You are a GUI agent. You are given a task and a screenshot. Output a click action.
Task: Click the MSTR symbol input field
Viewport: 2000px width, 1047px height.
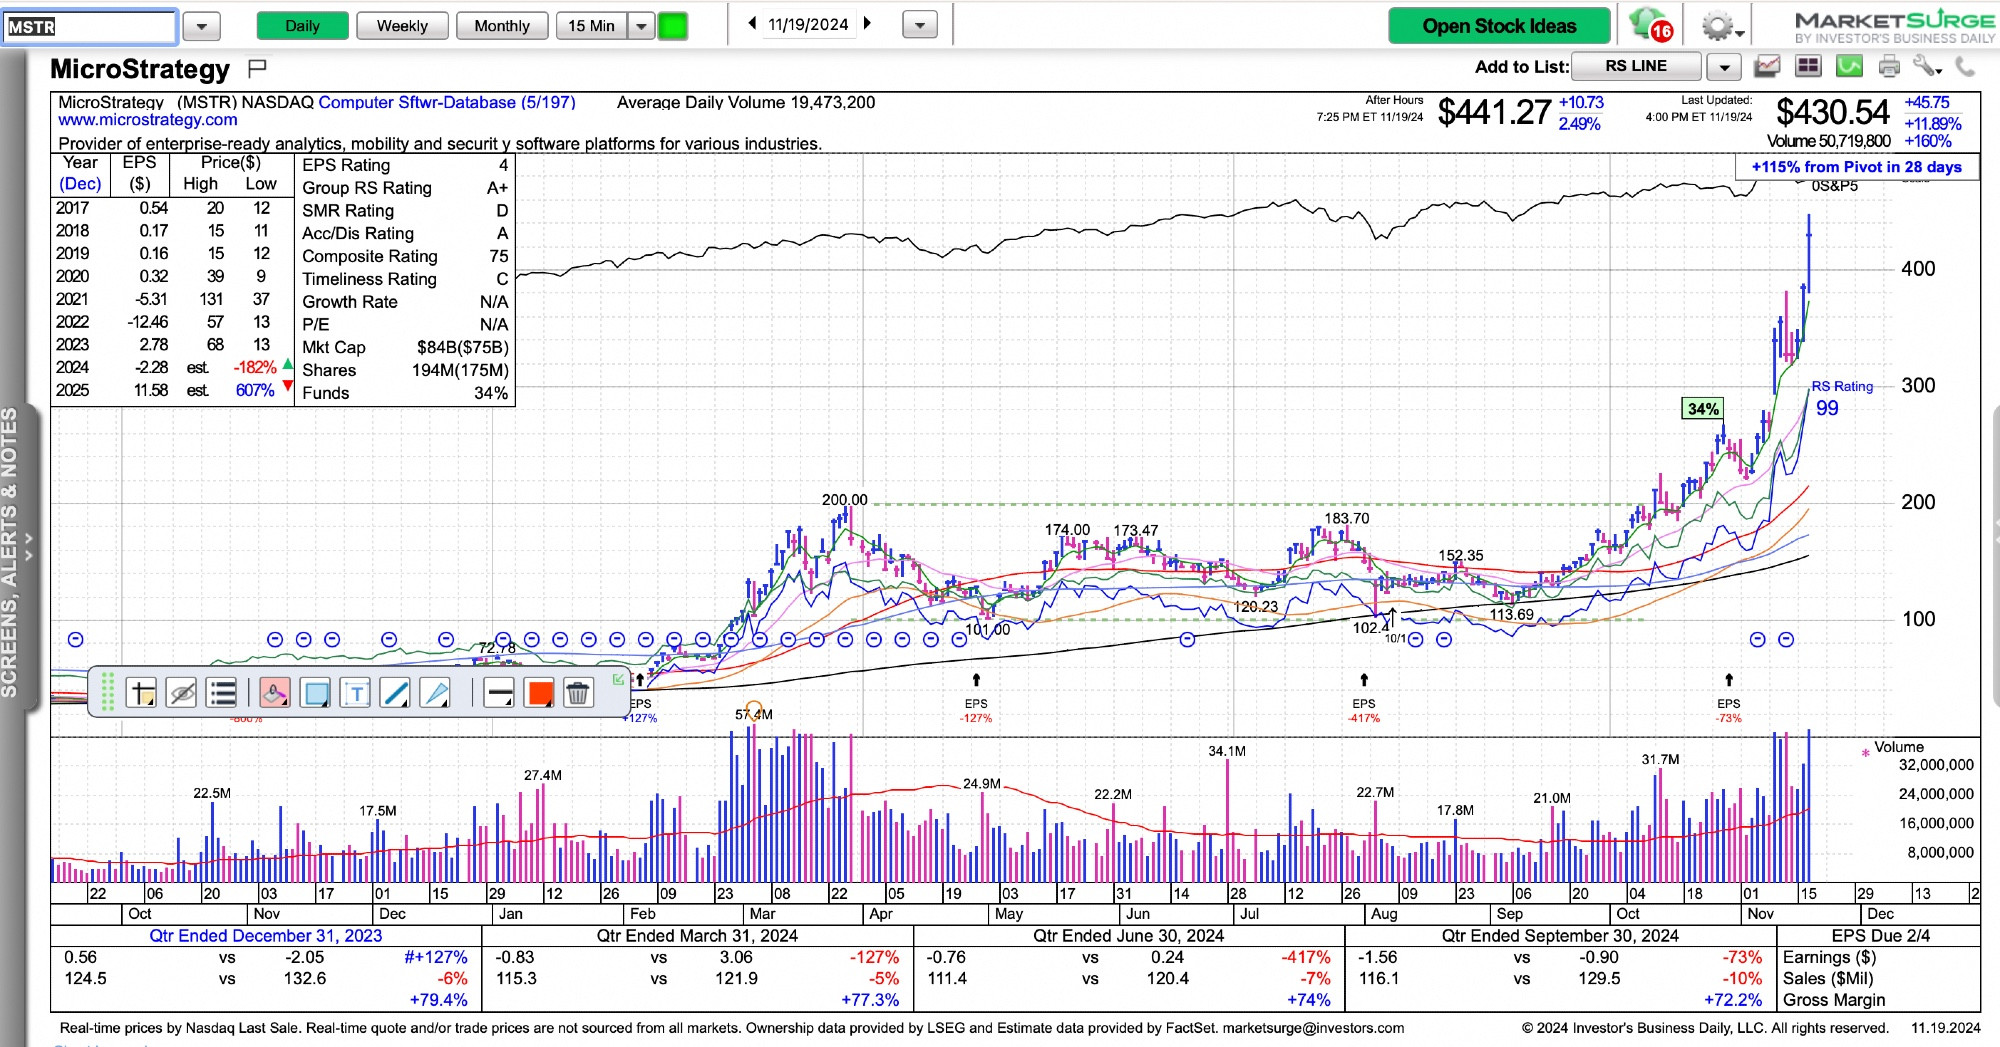[x=90, y=27]
